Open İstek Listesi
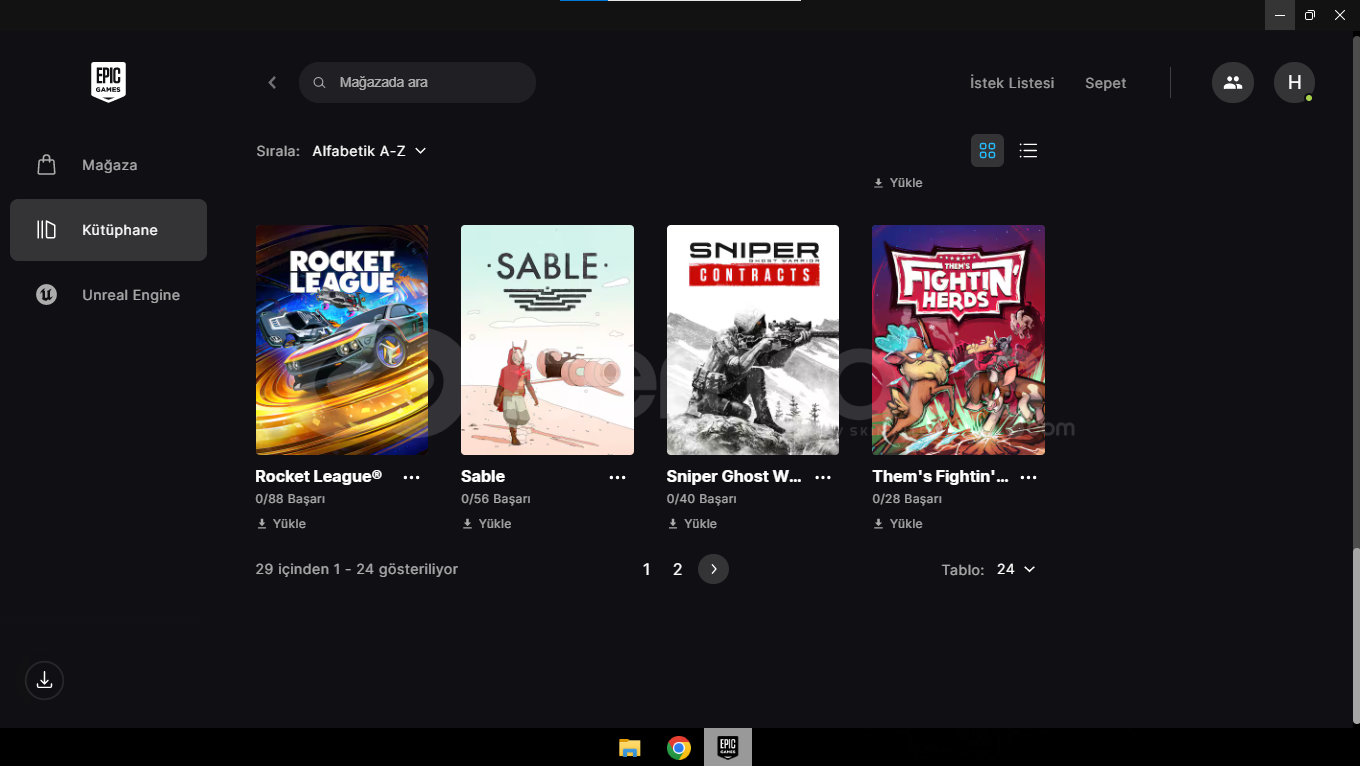The width and height of the screenshot is (1360, 766). point(1012,83)
